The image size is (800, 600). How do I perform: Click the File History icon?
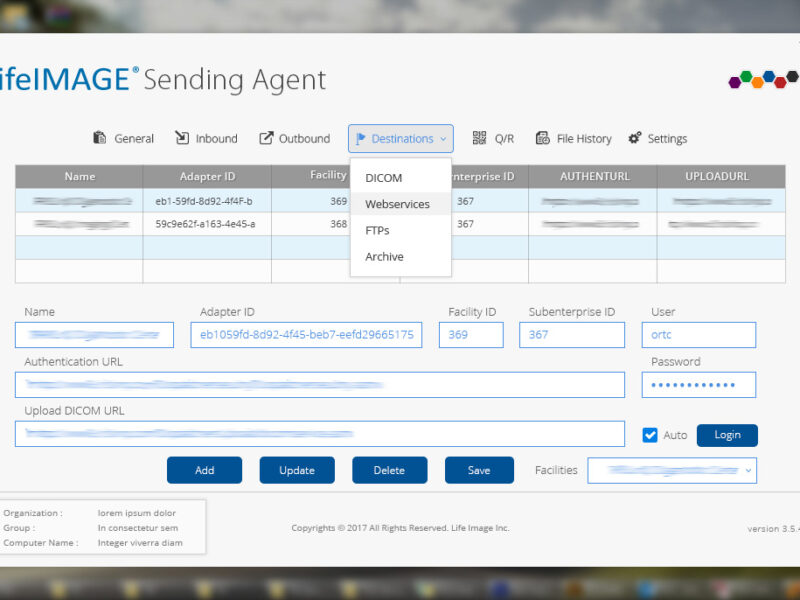point(542,138)
